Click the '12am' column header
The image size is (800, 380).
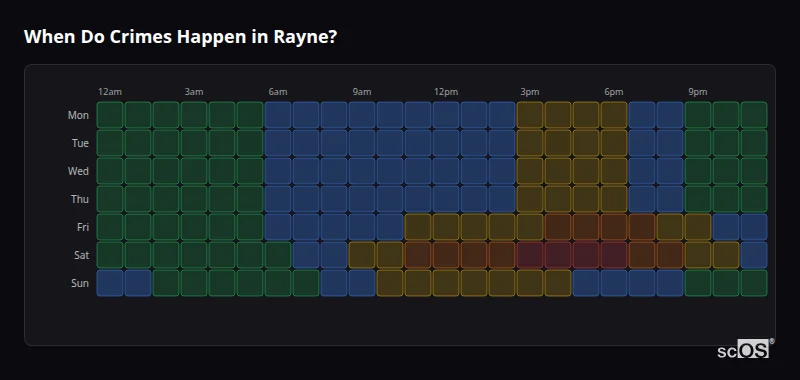coord(110,92)
